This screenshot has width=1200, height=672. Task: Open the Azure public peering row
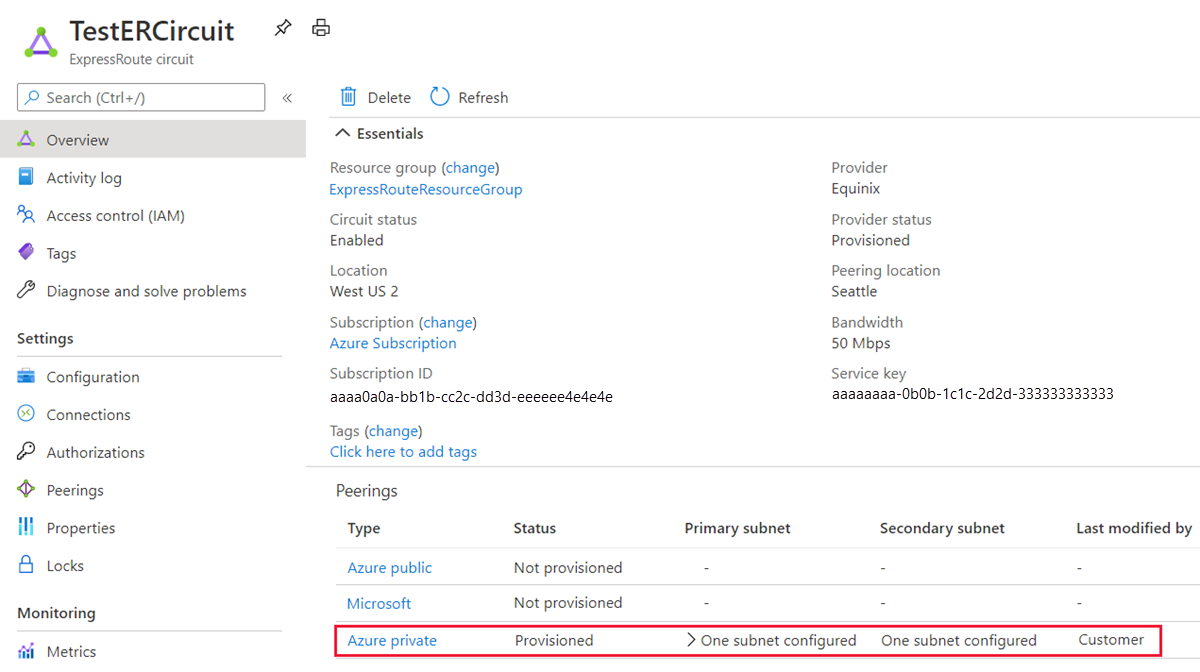[390, 568]
